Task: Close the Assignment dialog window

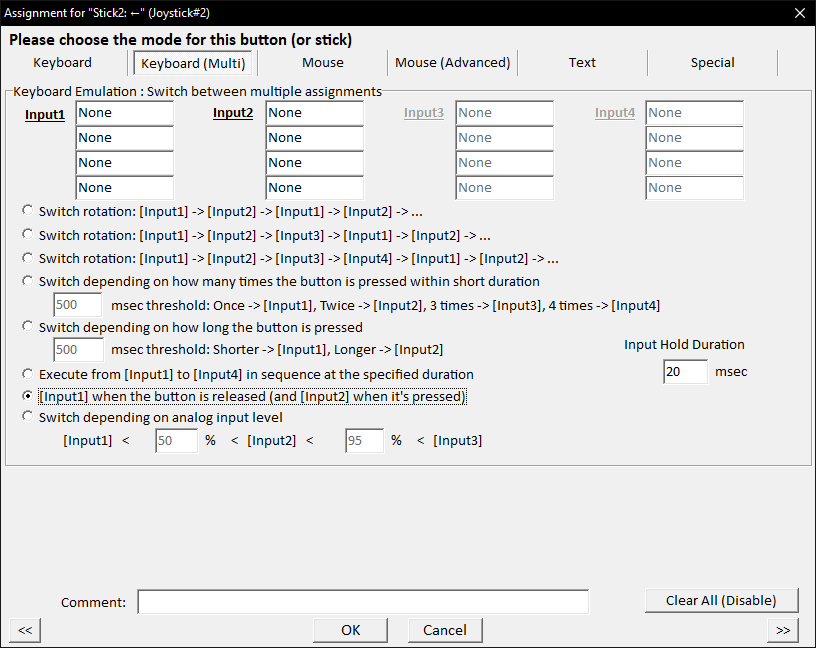Action: (x=798, y=13)
